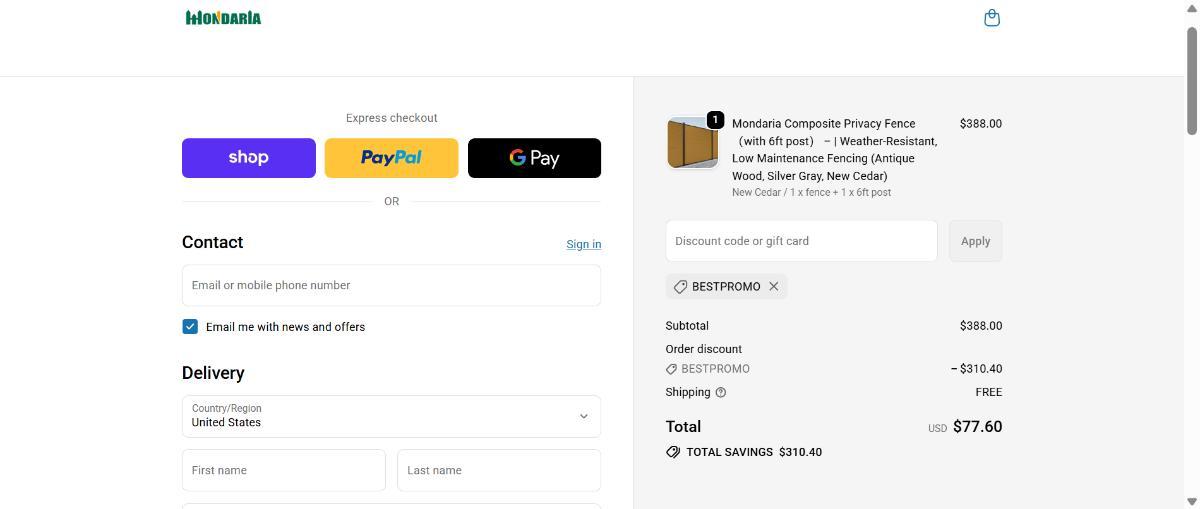
Task: Pay with PayPal express checkout
Action: click(391, 158)
